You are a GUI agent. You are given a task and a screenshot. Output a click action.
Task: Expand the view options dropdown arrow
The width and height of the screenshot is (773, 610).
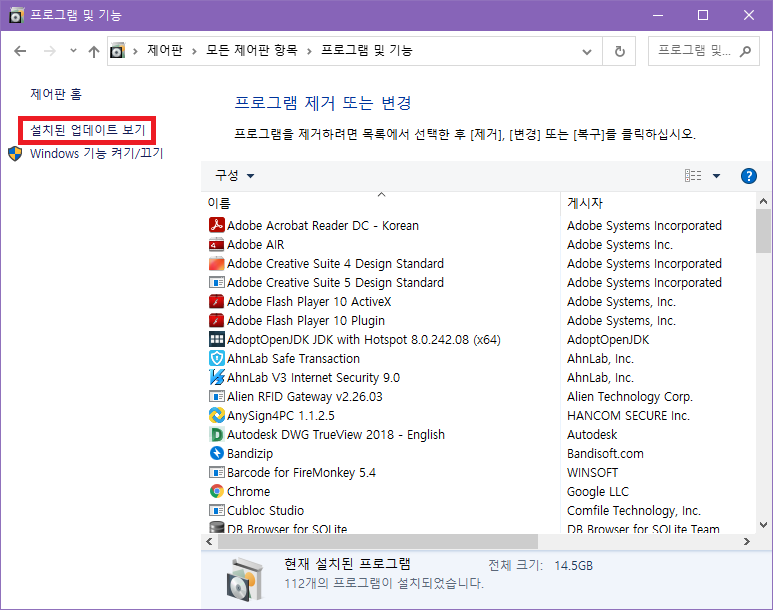pos(716,176)
